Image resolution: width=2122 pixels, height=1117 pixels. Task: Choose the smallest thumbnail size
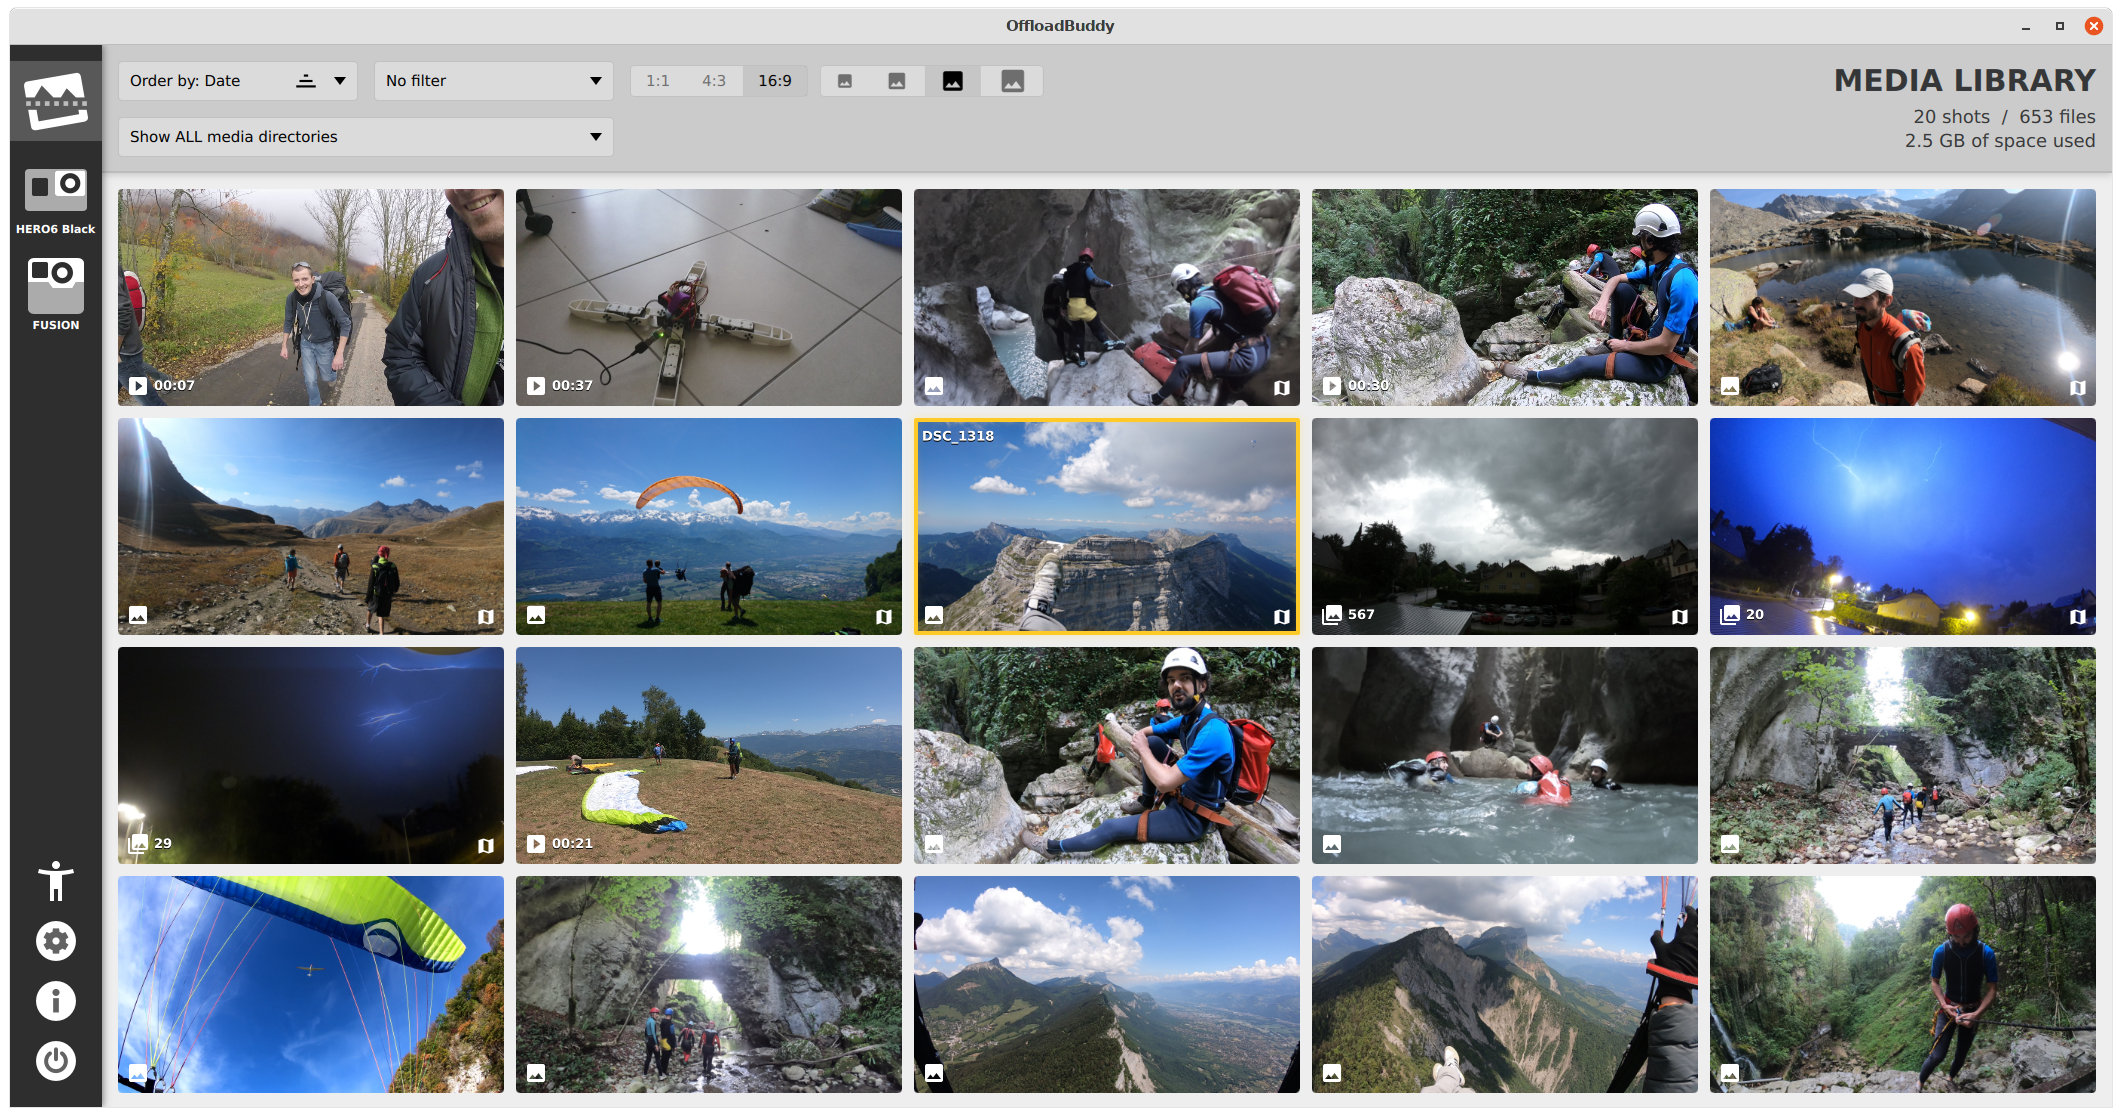click(845, 81)
